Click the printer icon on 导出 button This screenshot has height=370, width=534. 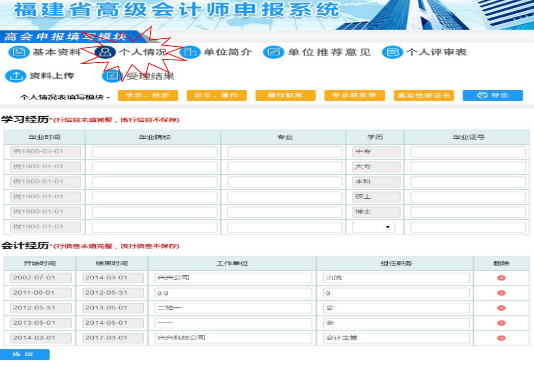coord(482,95)
